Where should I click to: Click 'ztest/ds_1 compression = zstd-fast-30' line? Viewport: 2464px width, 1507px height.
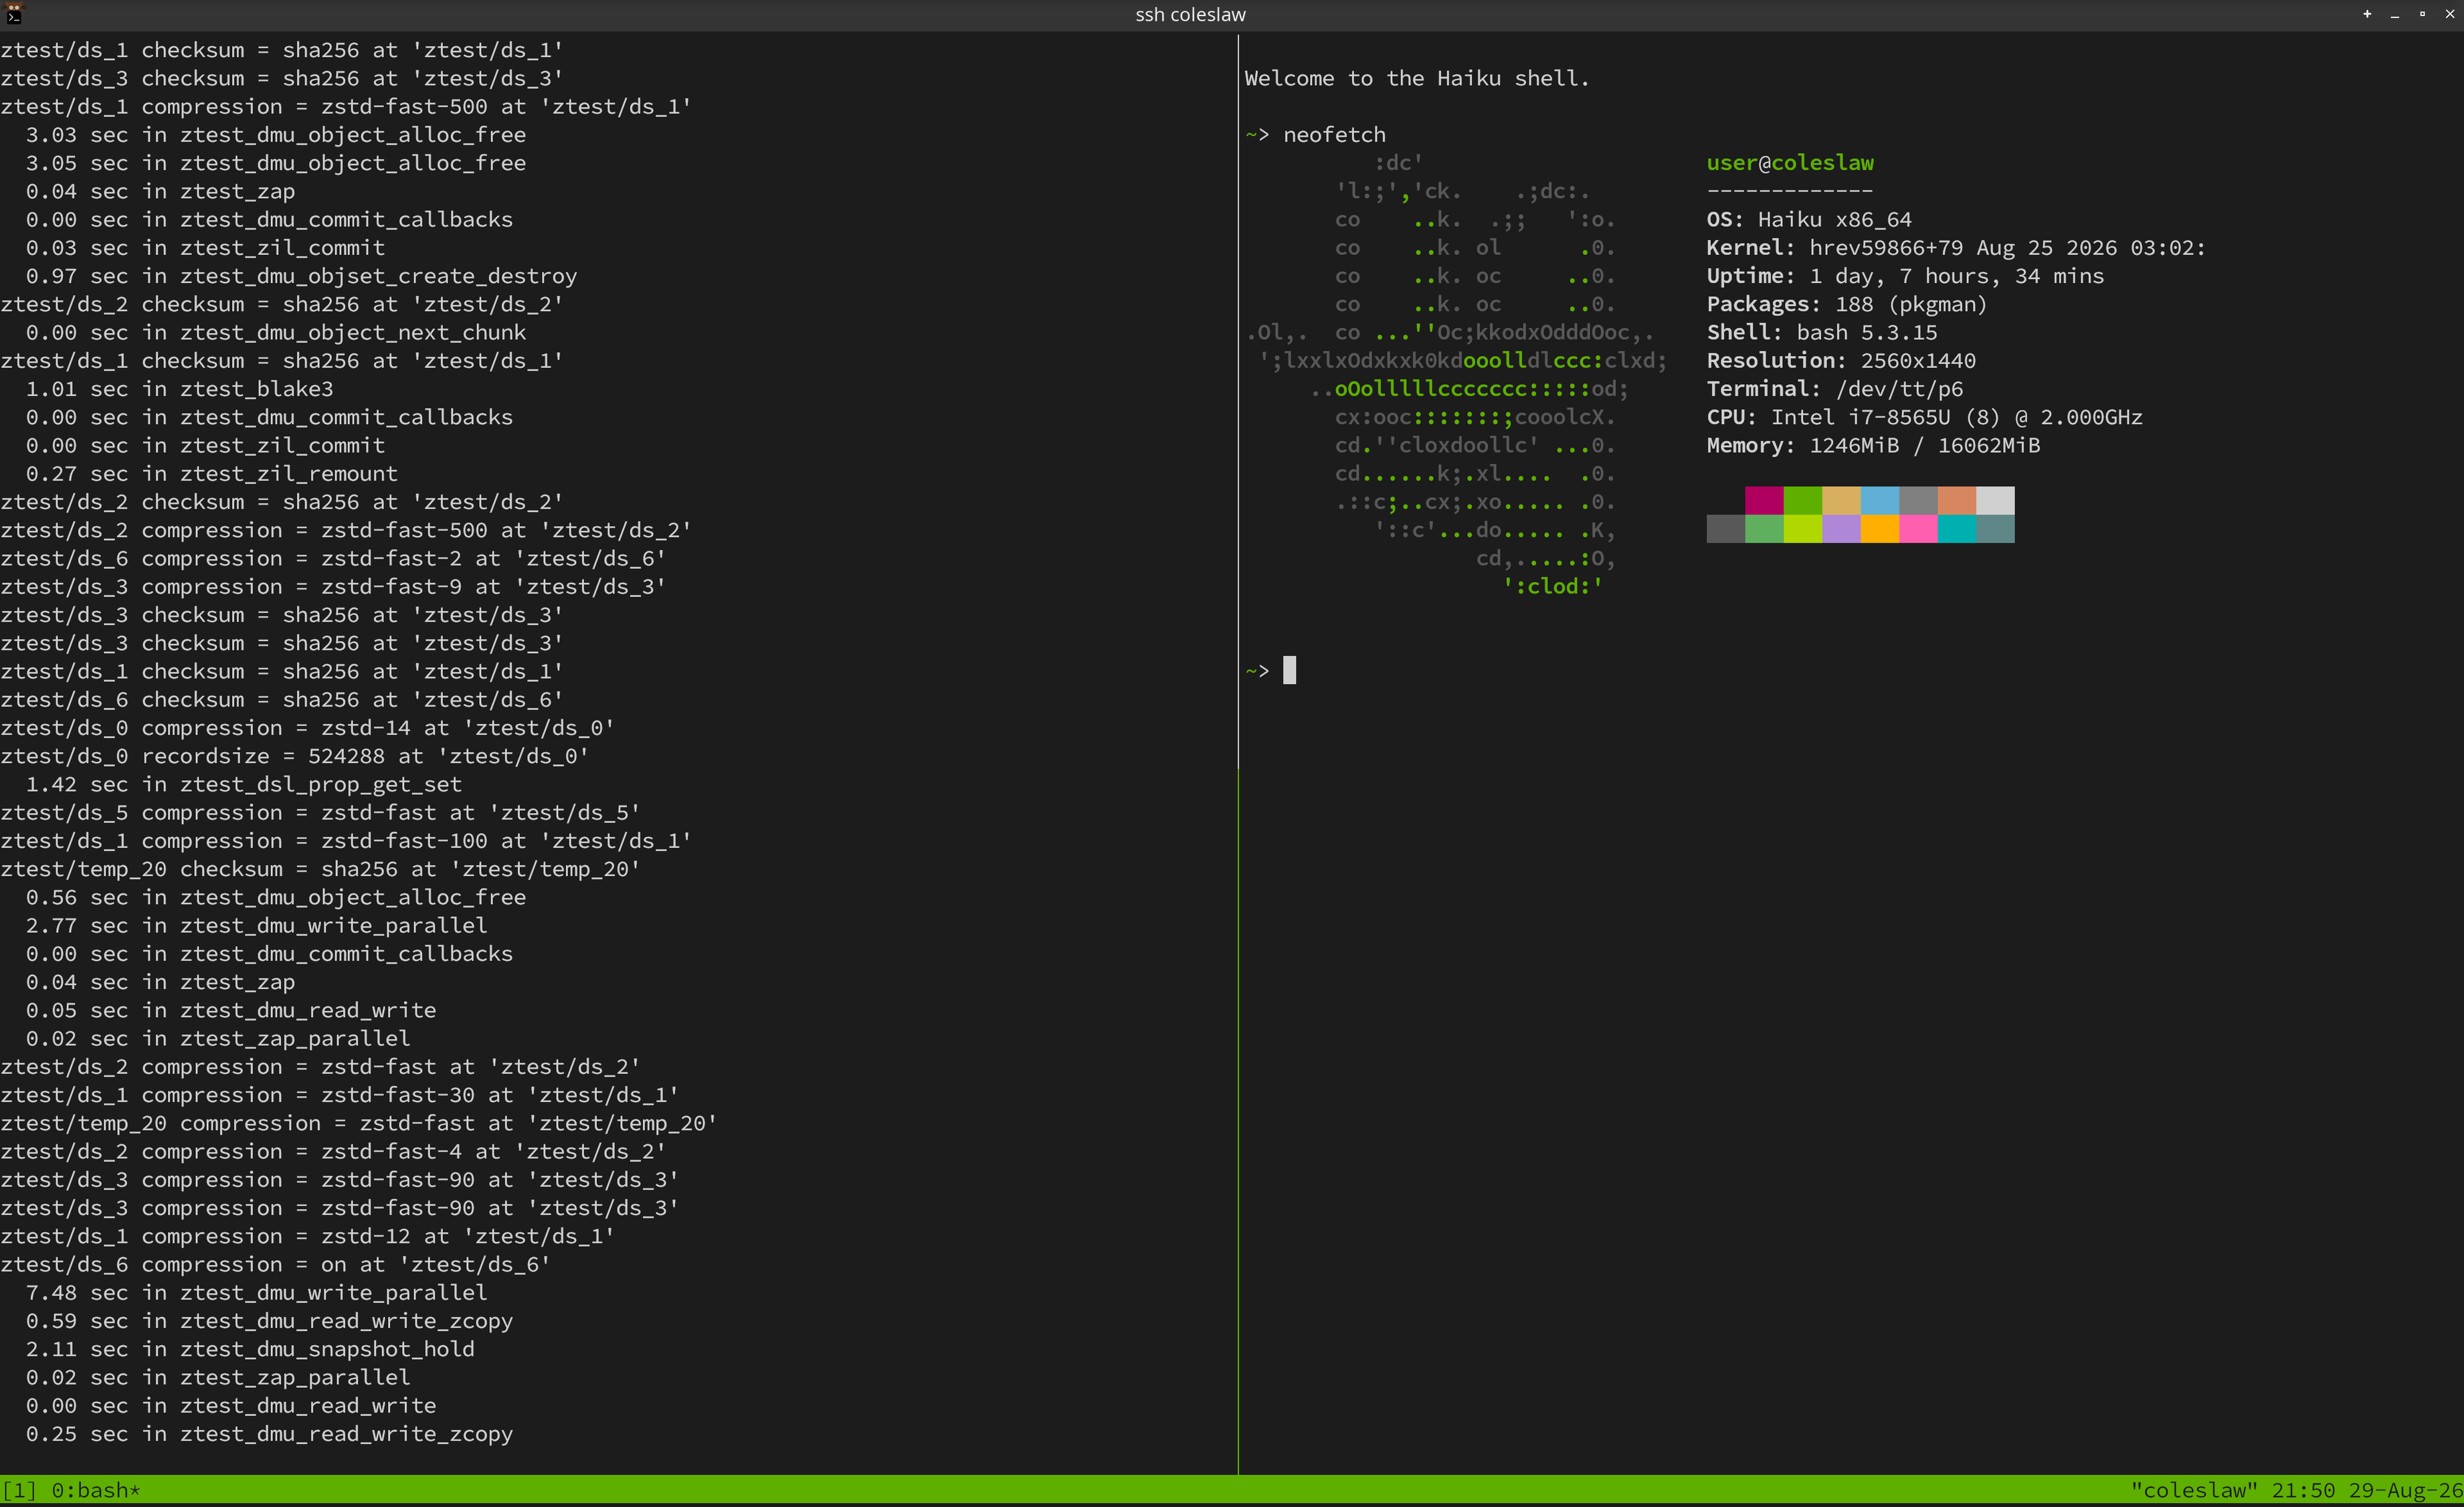point(340,1095)
